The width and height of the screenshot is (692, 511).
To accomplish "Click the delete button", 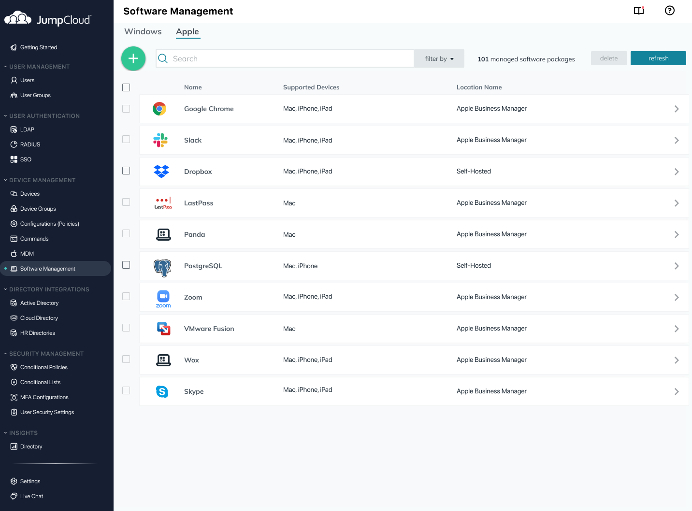I will coord(608,59).
